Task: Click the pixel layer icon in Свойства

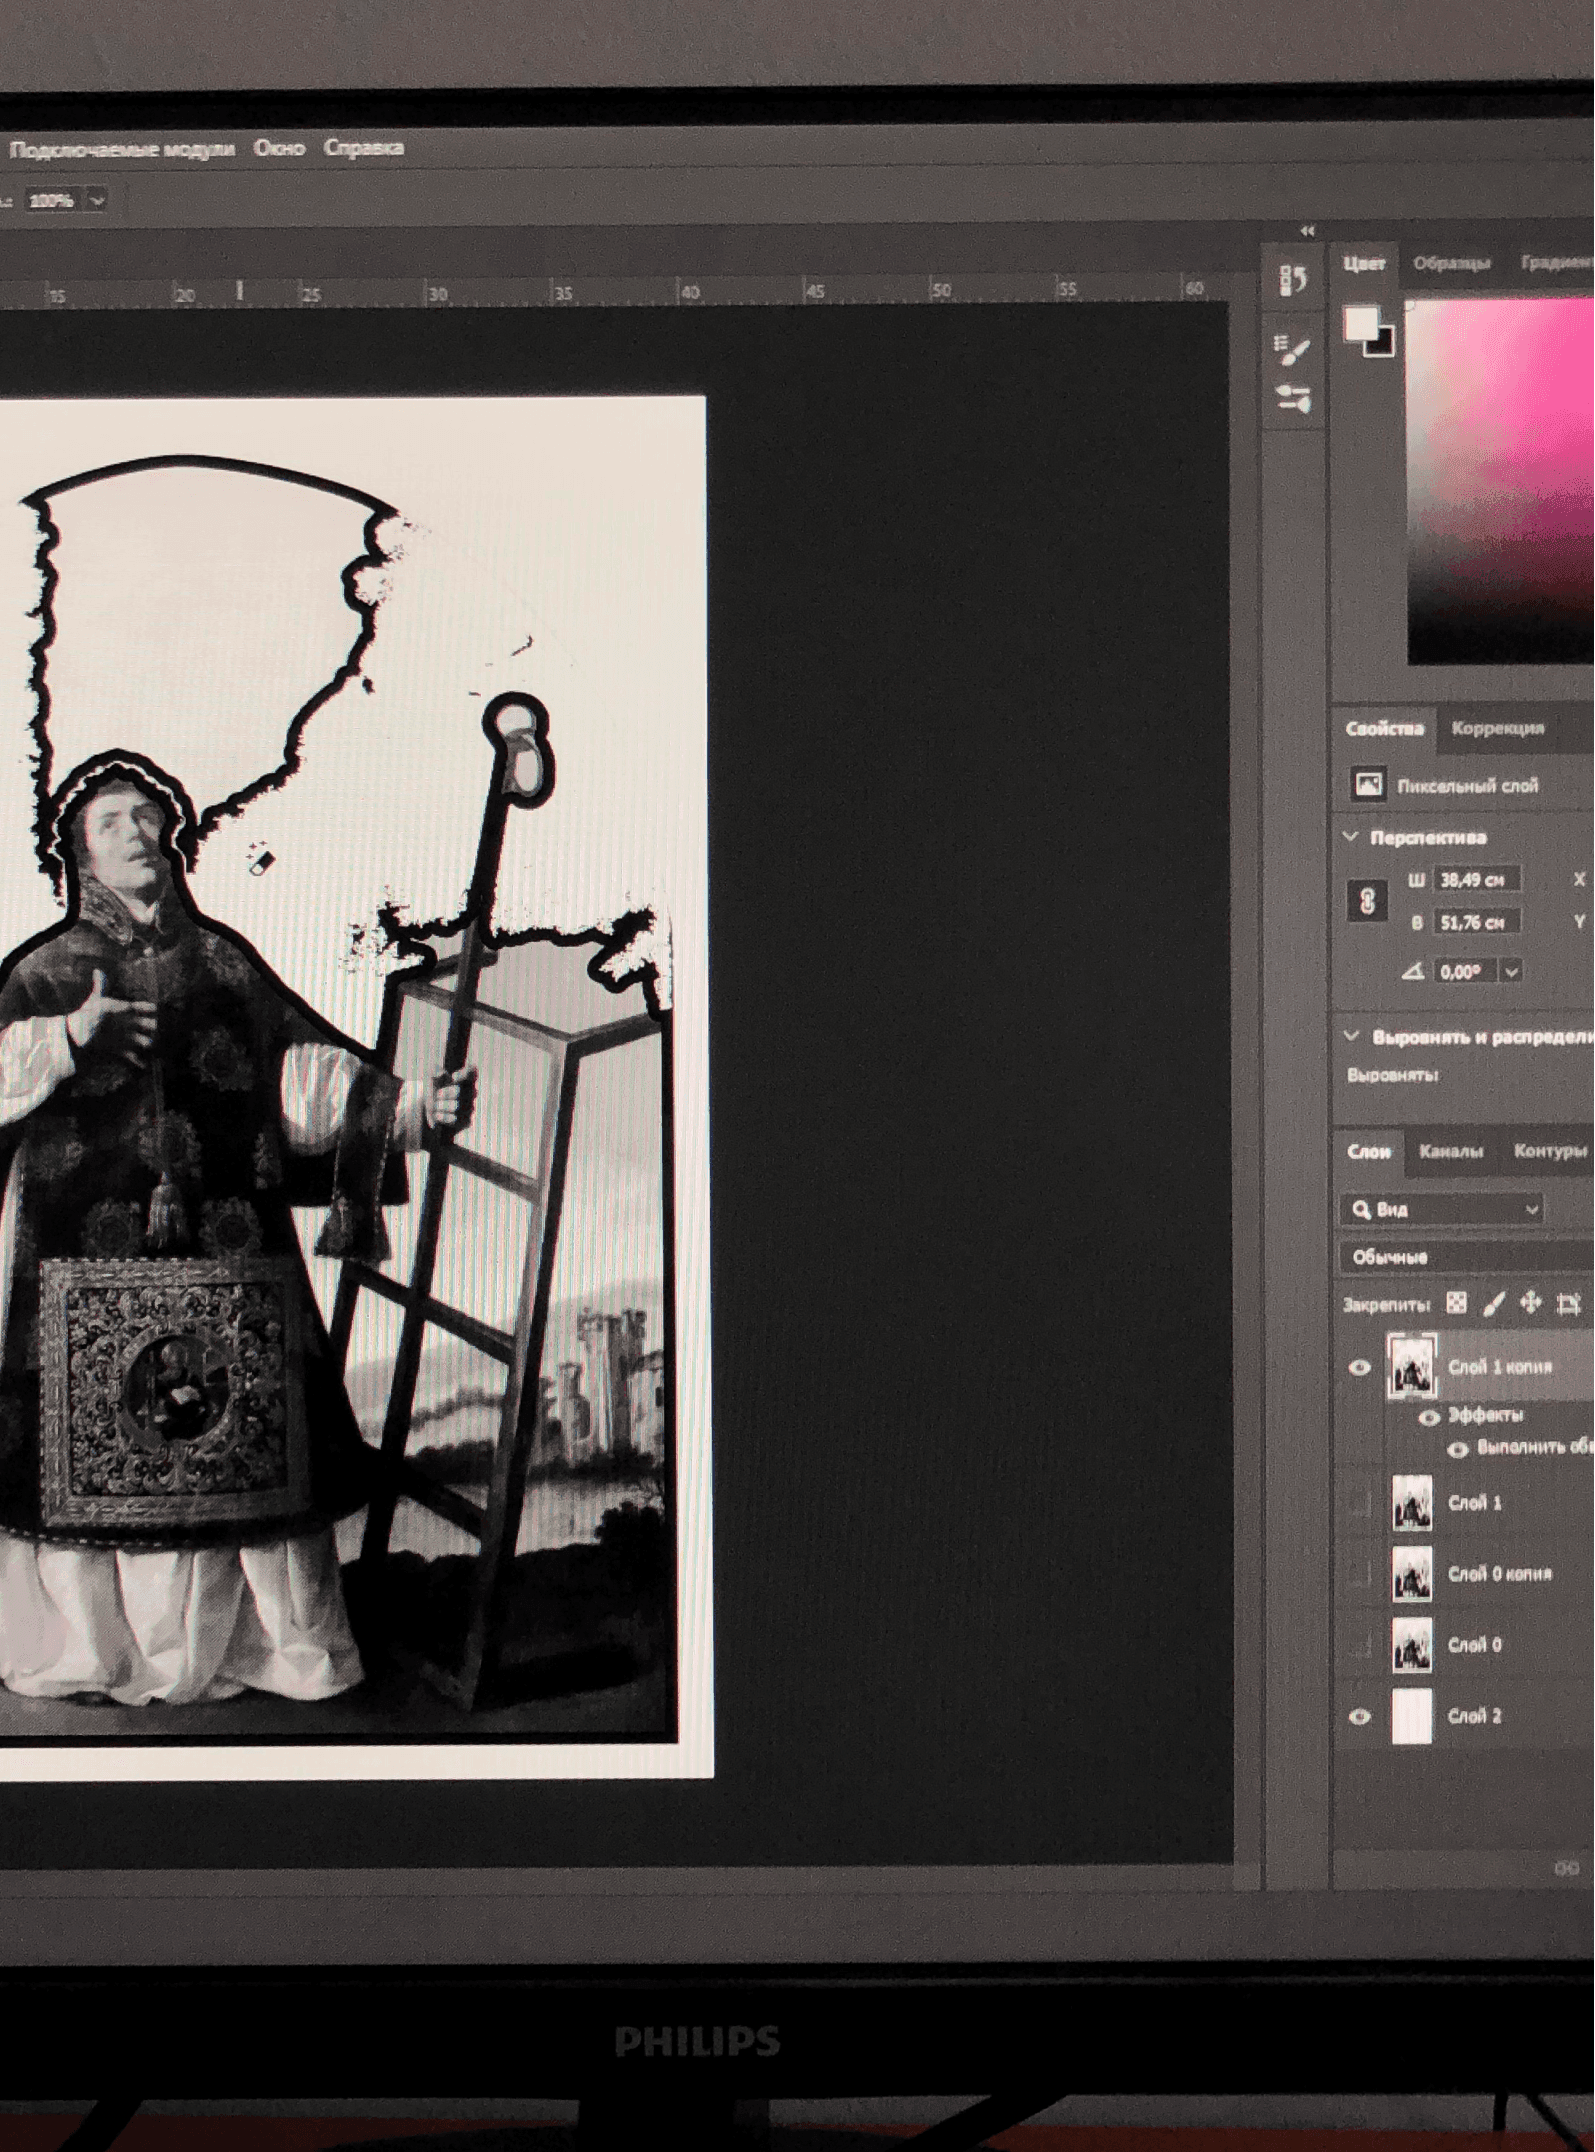Action: [1368, 784]
